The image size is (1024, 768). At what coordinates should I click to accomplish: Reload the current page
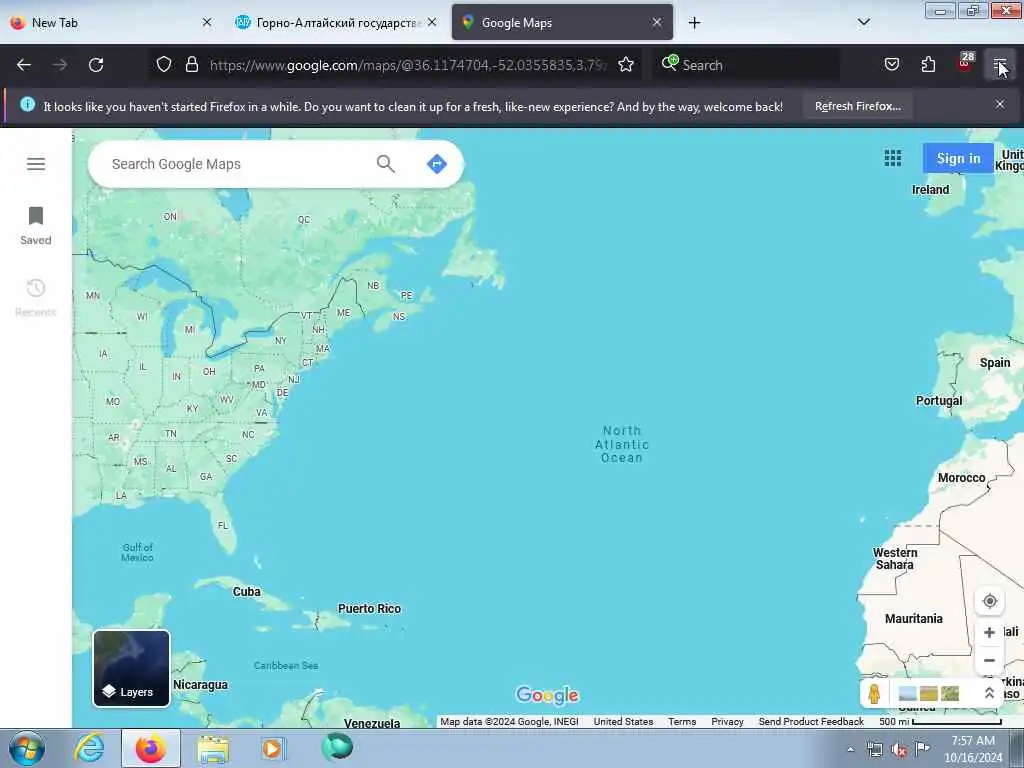(x=96, y=65)
